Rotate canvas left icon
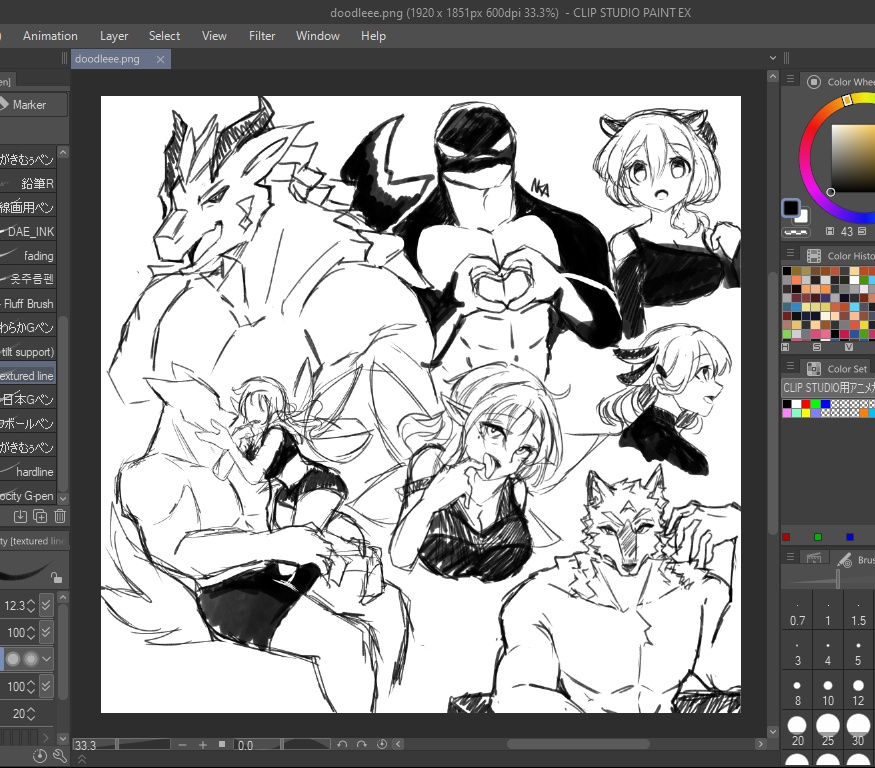This screenshot has width=875, height=768. pos(343,744)
